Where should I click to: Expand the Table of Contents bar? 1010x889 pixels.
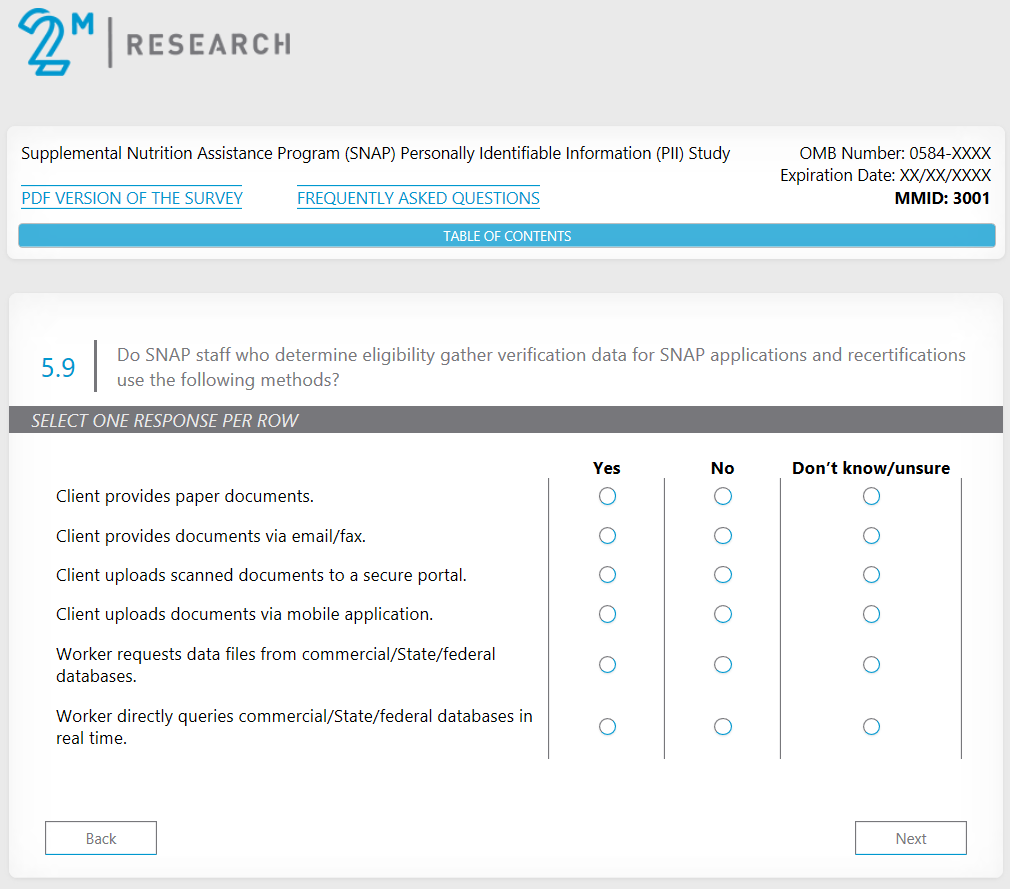(507, 236)
